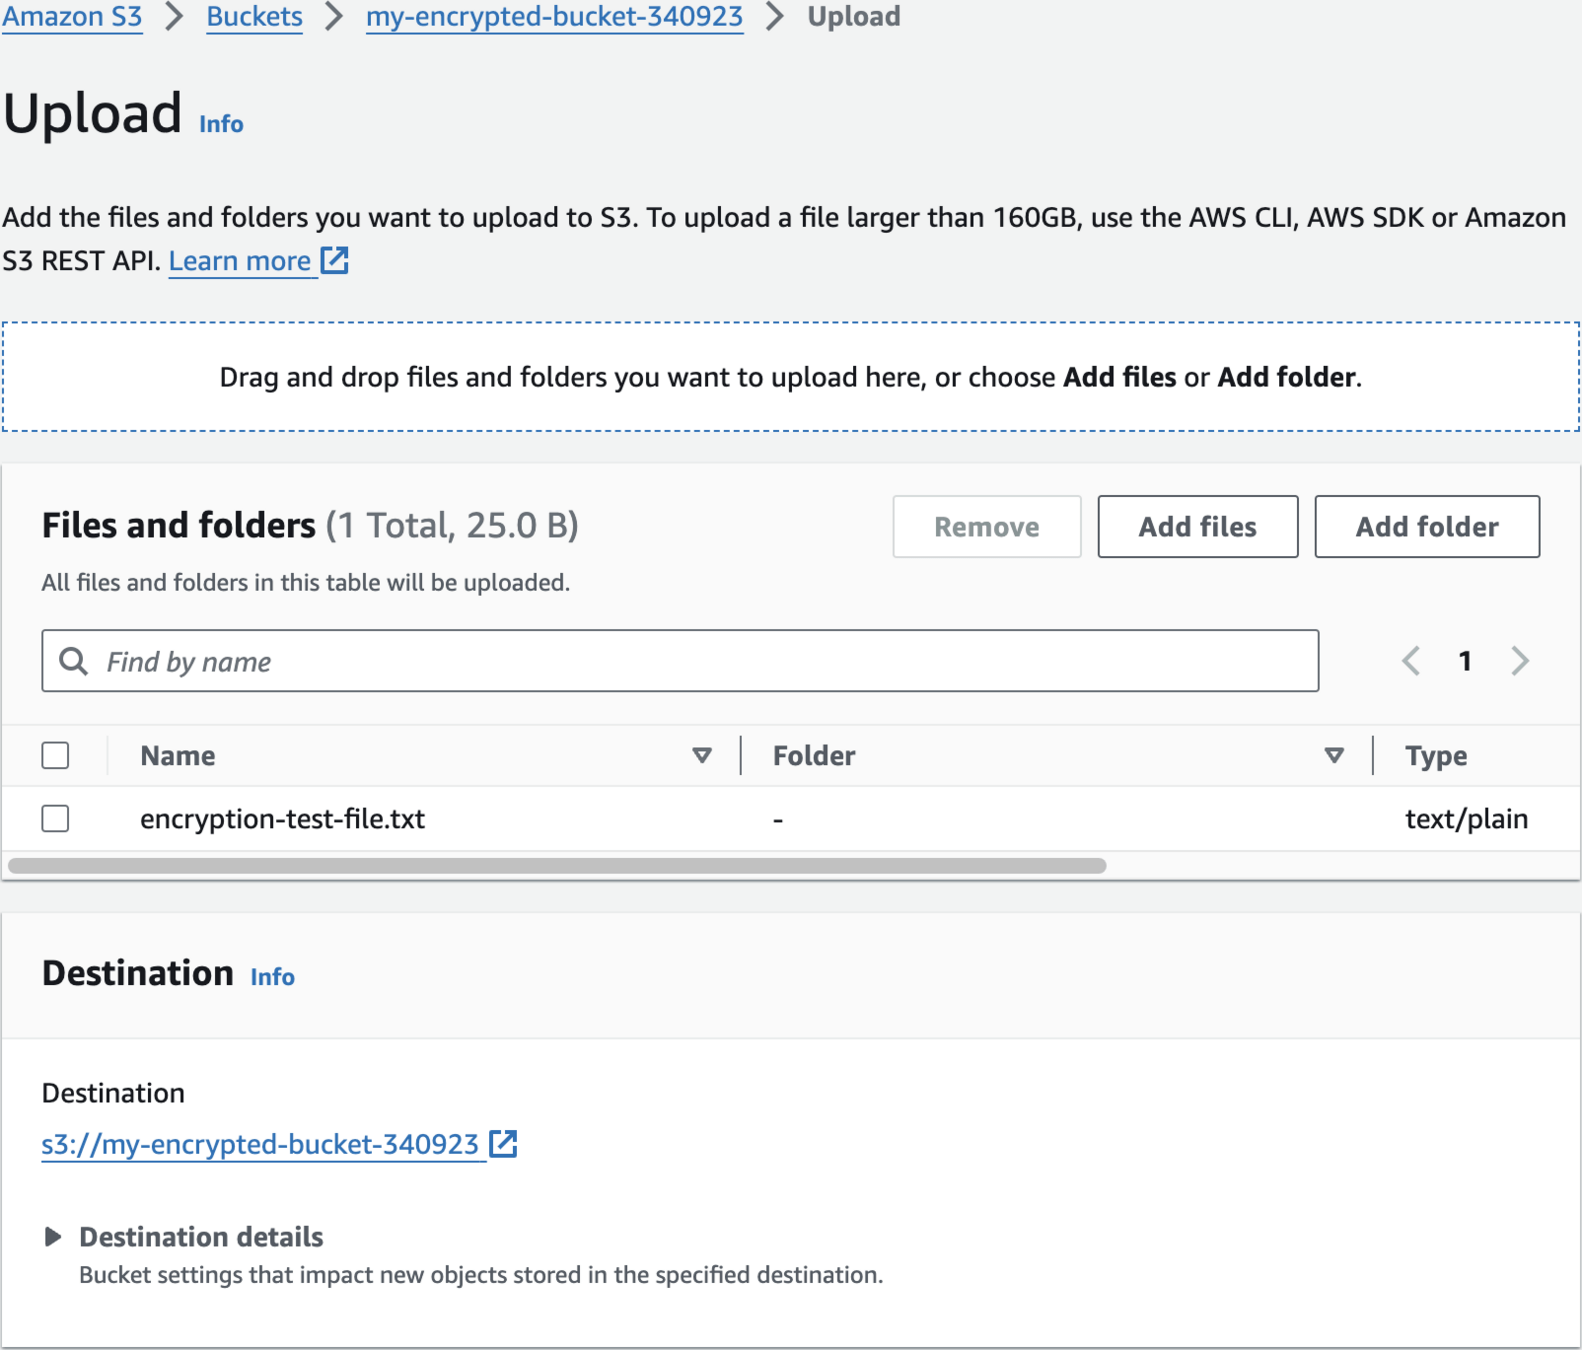
Task: Click the text/plain type cell
Action: (1466, 819)
